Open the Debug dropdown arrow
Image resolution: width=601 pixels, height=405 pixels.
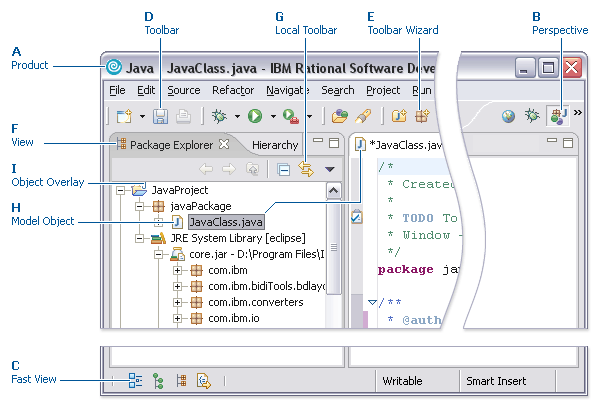[x=237, y=116]
